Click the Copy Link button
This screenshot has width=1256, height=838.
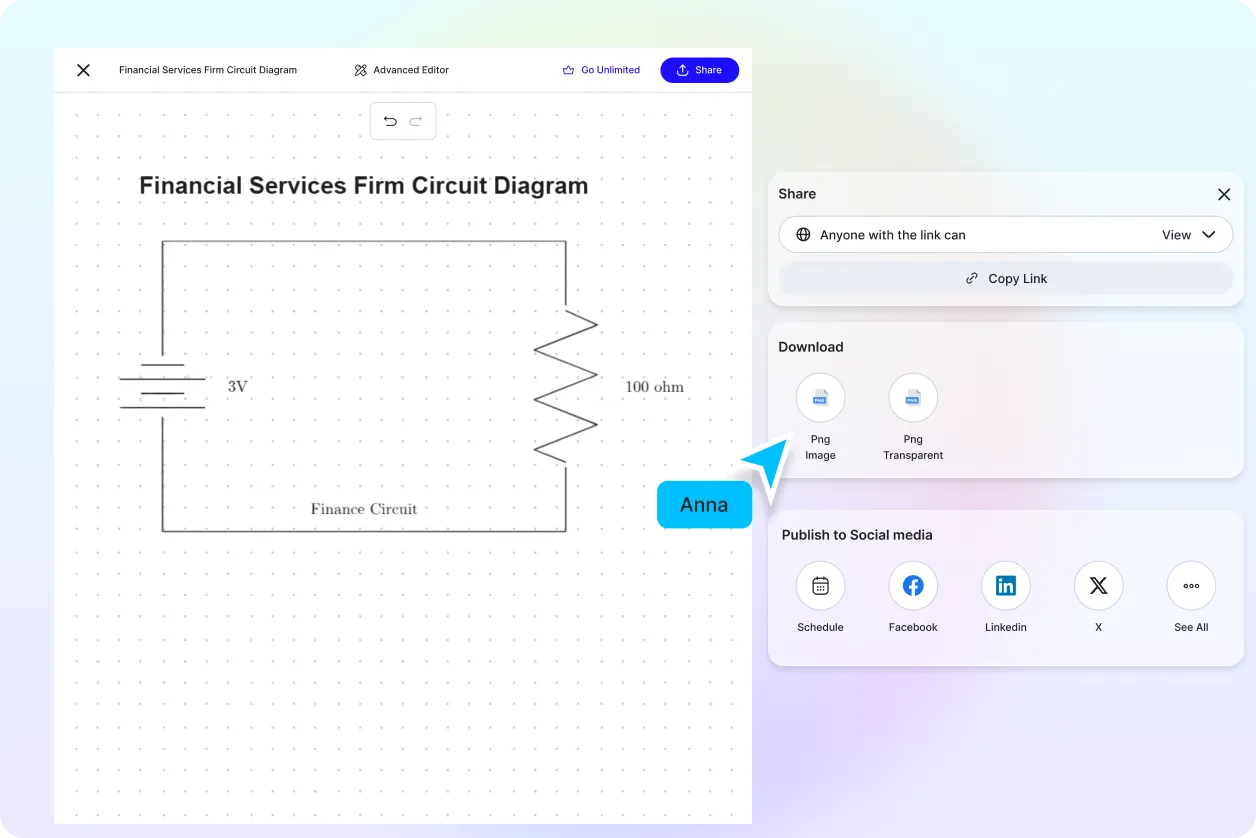(x=1006, y=279)
